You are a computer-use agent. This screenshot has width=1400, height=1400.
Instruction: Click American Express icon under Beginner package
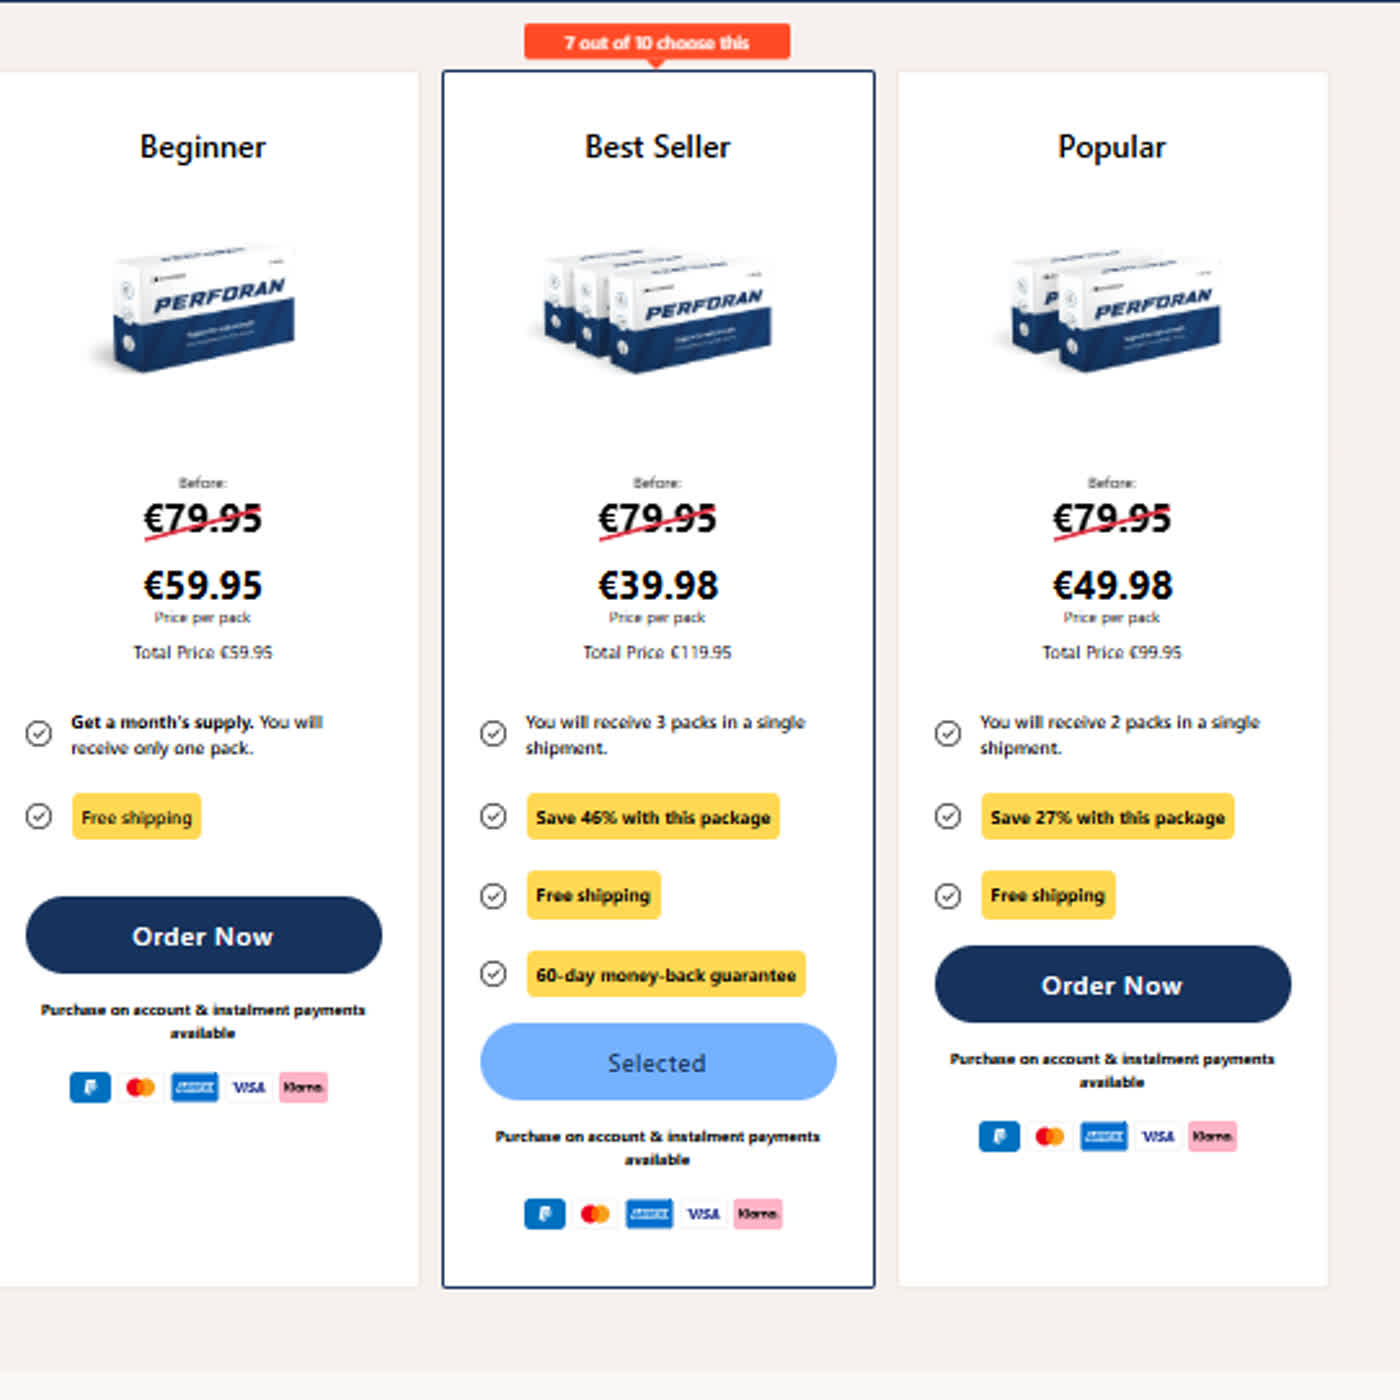(x=194, y=1087)
